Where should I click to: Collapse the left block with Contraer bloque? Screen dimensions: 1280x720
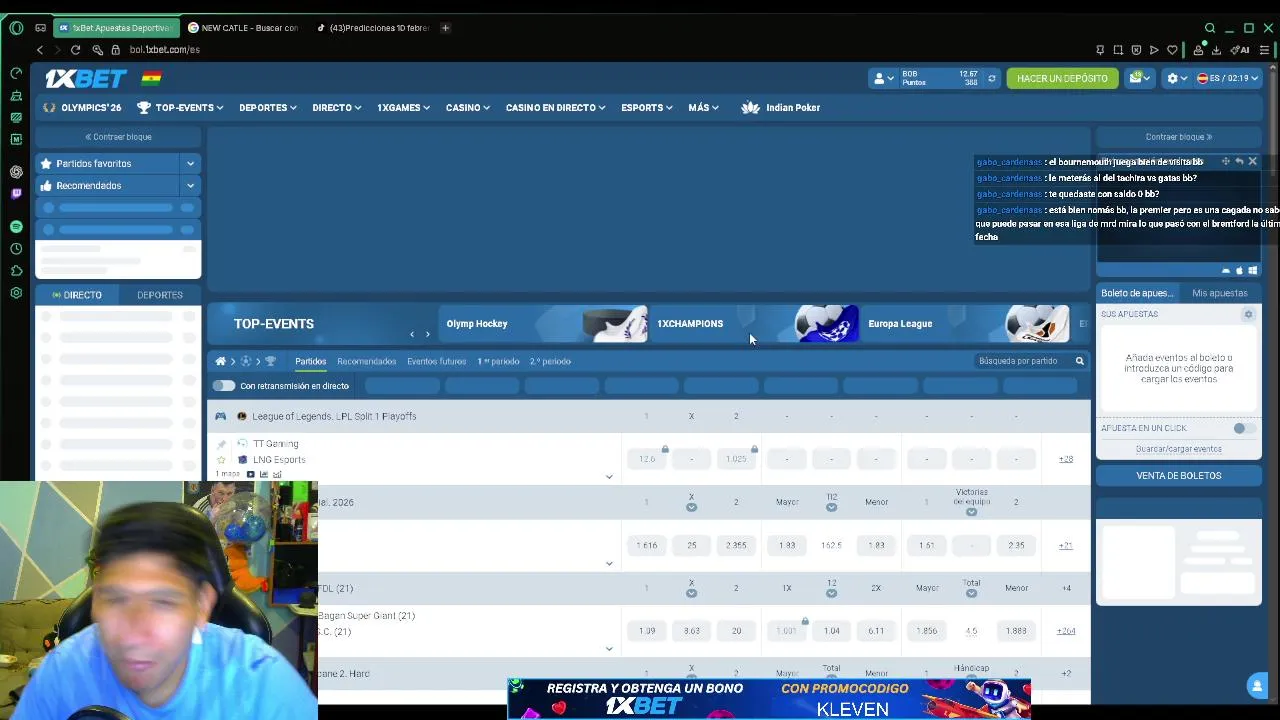pos(118,137)
